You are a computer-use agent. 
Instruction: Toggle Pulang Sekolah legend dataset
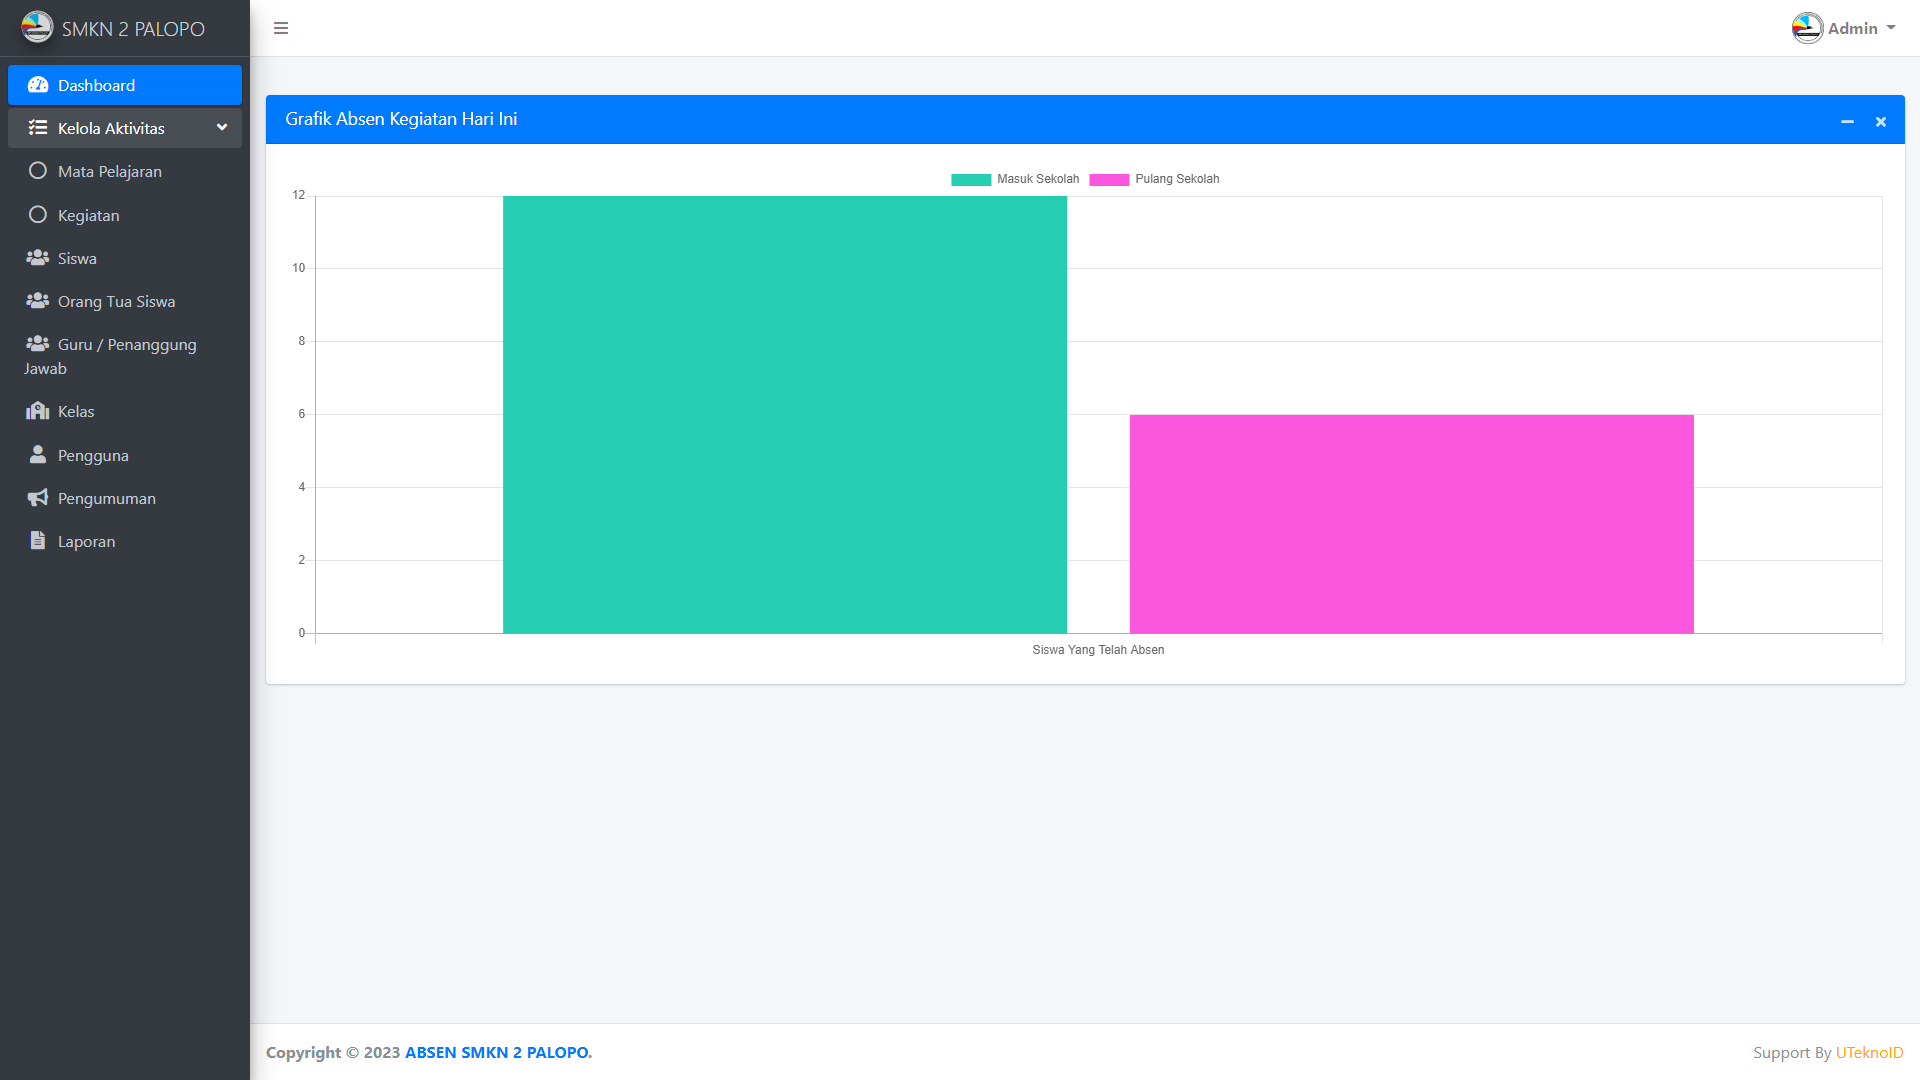tap(1154, 179)
